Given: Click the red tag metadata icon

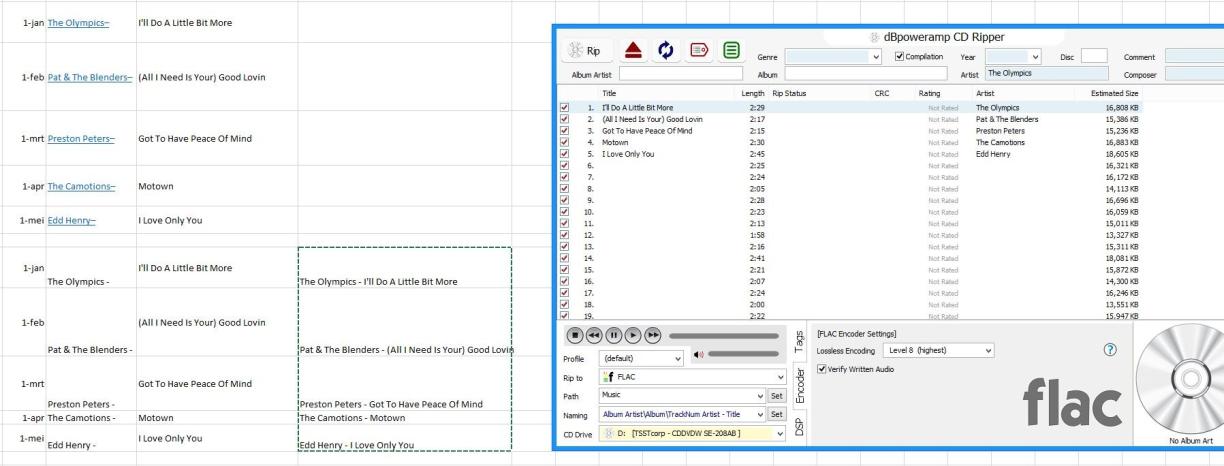Looking at the screenshot, I should click(698, 51).
